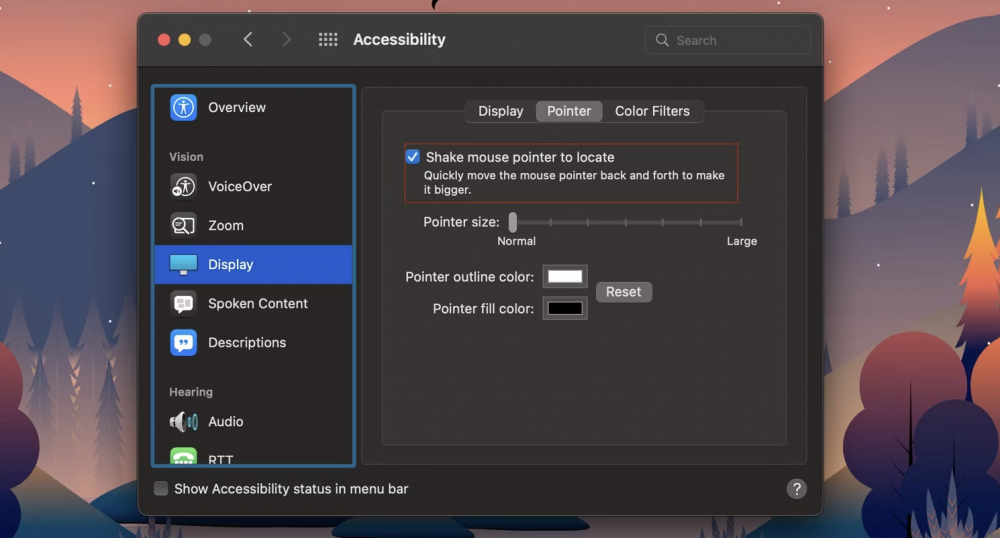Switch to the Color Filters tab
1000x538 pixels.
pos(652,111)
